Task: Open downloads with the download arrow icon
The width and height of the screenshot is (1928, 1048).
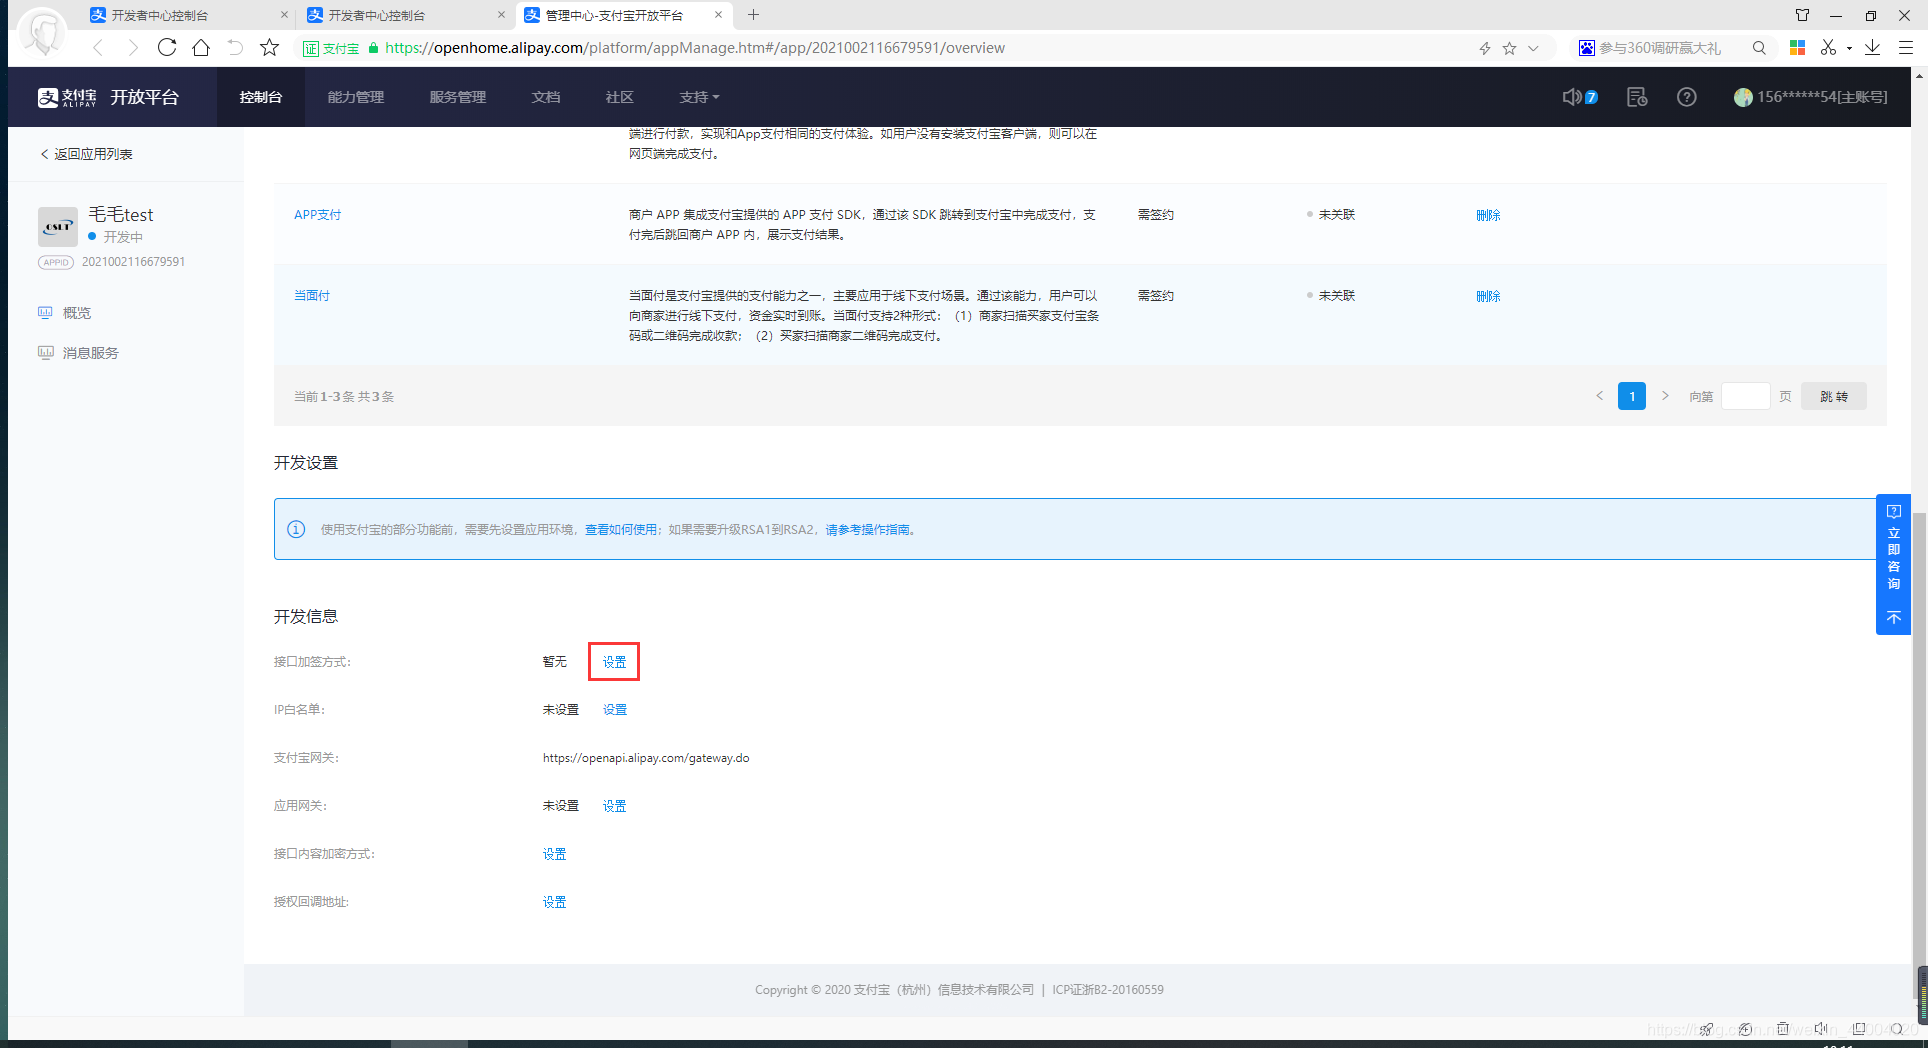Action: coord(1872,47)
